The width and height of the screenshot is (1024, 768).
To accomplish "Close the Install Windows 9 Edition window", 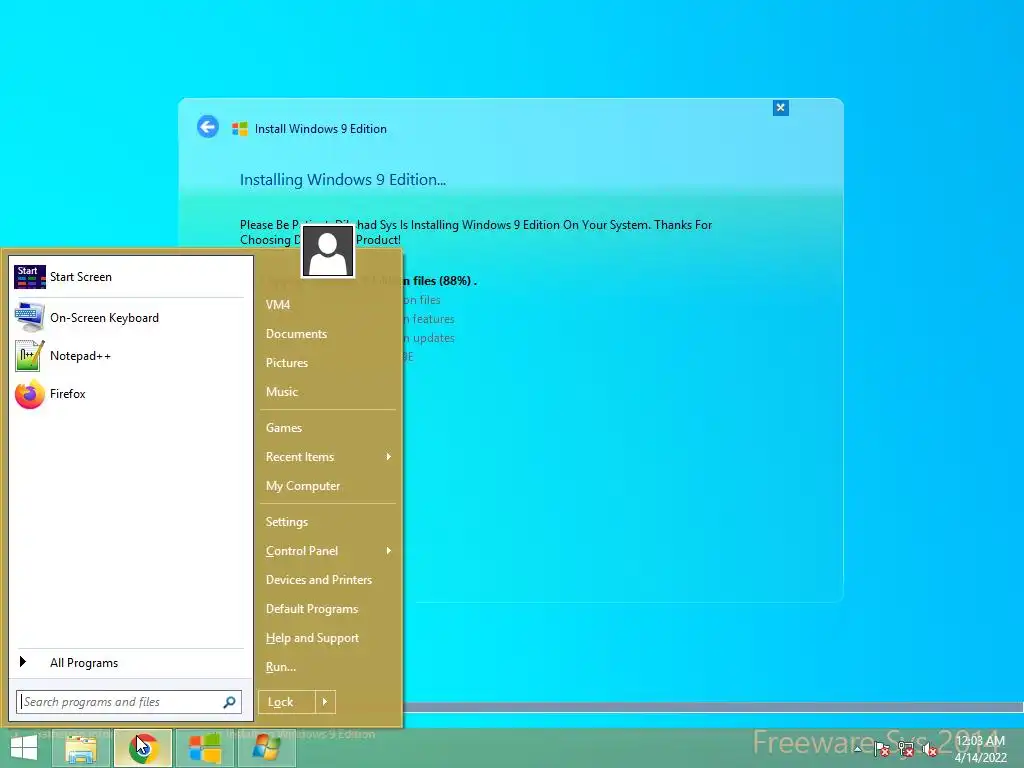I will [x=780, y=108].
